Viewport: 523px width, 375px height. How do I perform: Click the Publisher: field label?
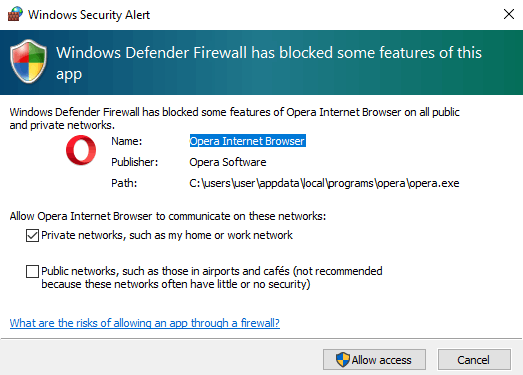(x=134, y=162)
